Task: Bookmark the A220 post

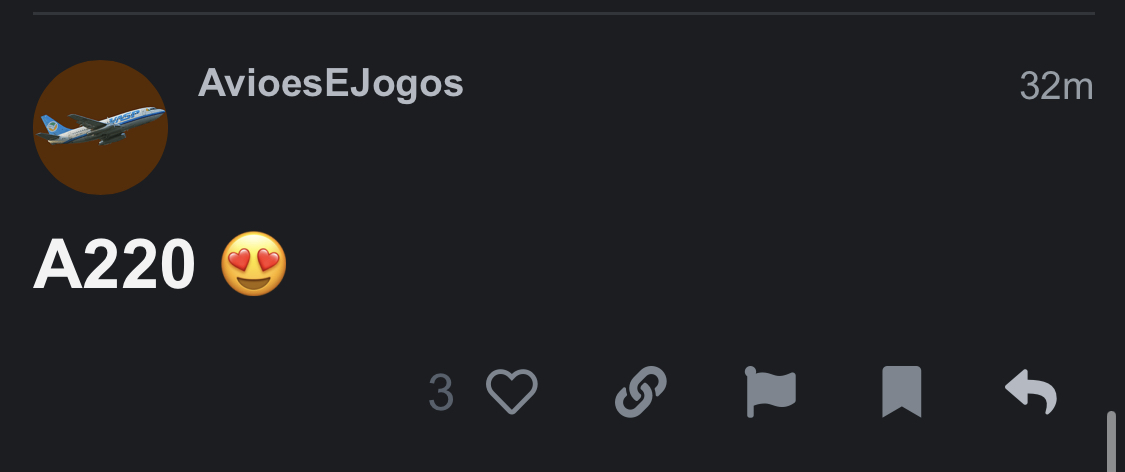Action: [x=901, y=392]
